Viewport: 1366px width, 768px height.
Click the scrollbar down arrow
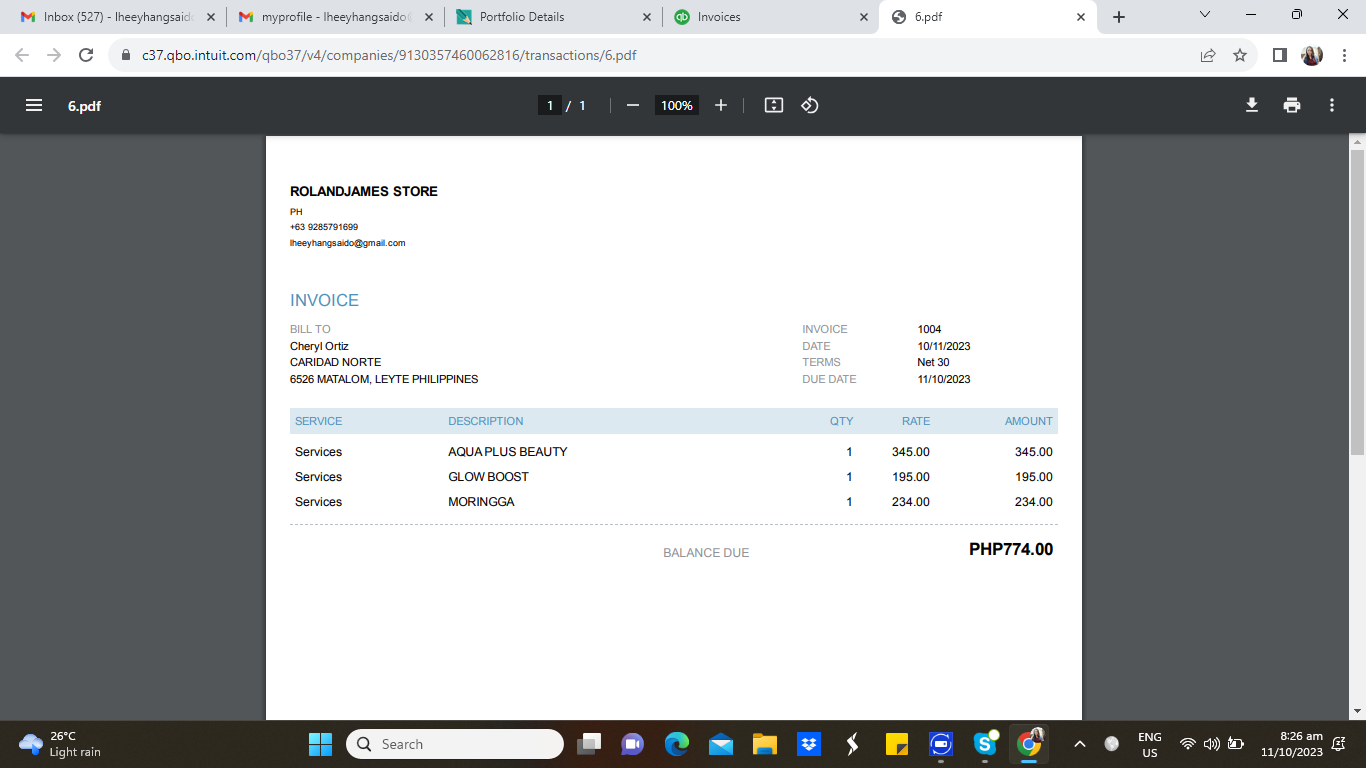click(x=1357, y=711)
